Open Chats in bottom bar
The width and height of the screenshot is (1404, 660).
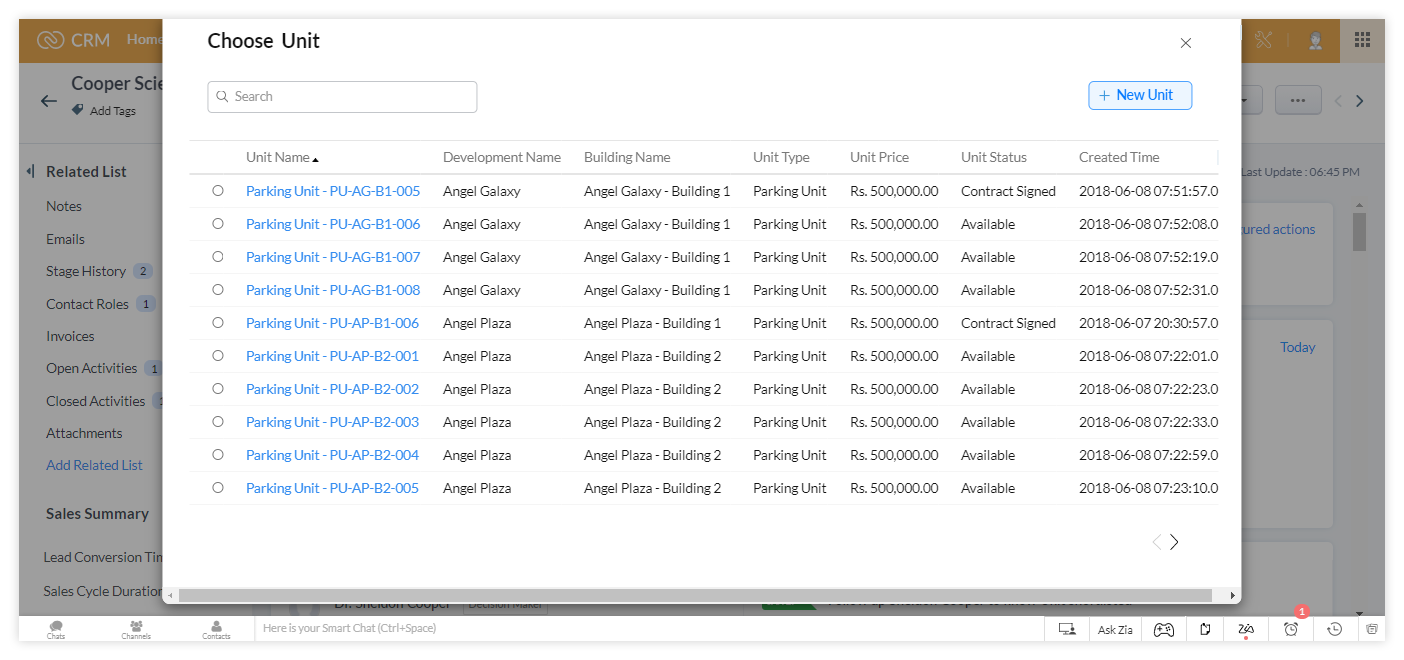(x=56, y=629)
